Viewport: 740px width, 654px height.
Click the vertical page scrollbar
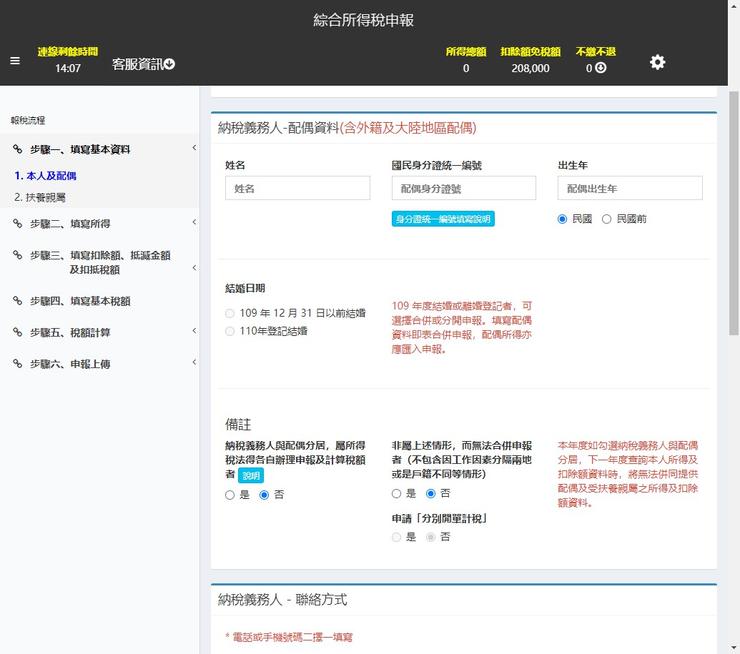(733, 200)
